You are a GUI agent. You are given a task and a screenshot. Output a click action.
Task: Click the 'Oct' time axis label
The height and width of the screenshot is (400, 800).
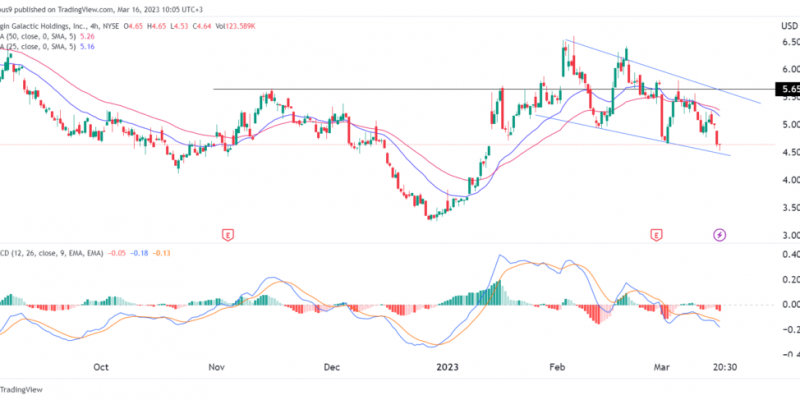pyautogui.click(x=102, y=367)
